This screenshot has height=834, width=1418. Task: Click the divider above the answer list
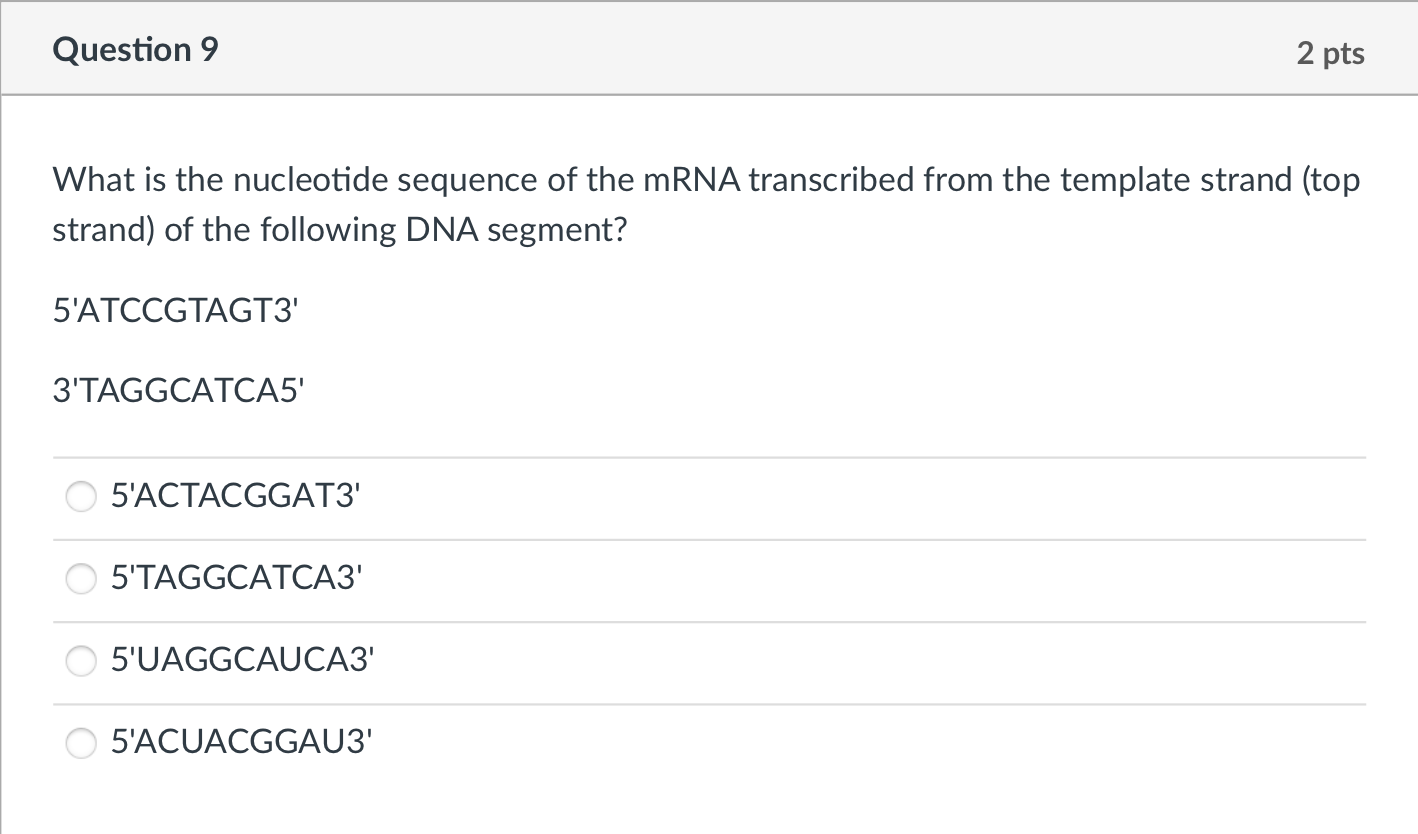click(709, 454)
